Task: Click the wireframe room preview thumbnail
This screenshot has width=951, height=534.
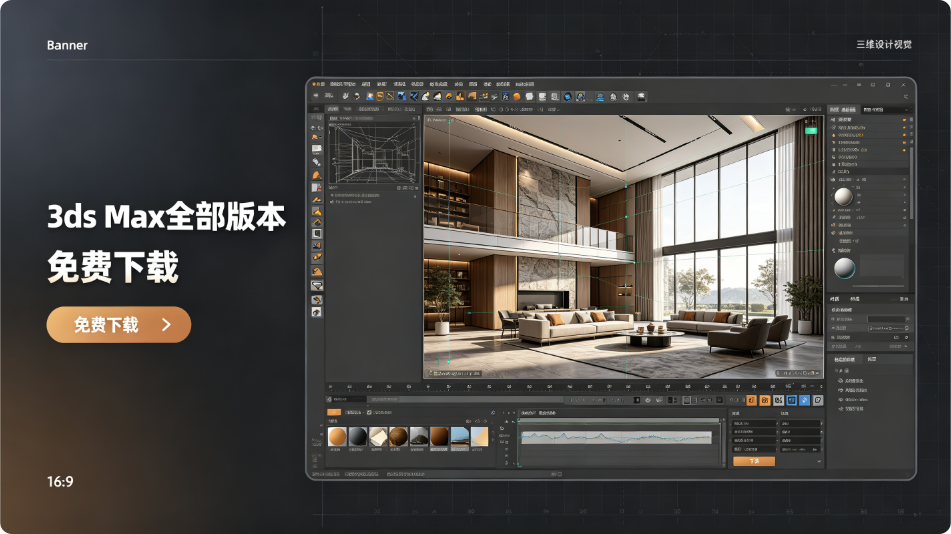Action: (374, 152)
